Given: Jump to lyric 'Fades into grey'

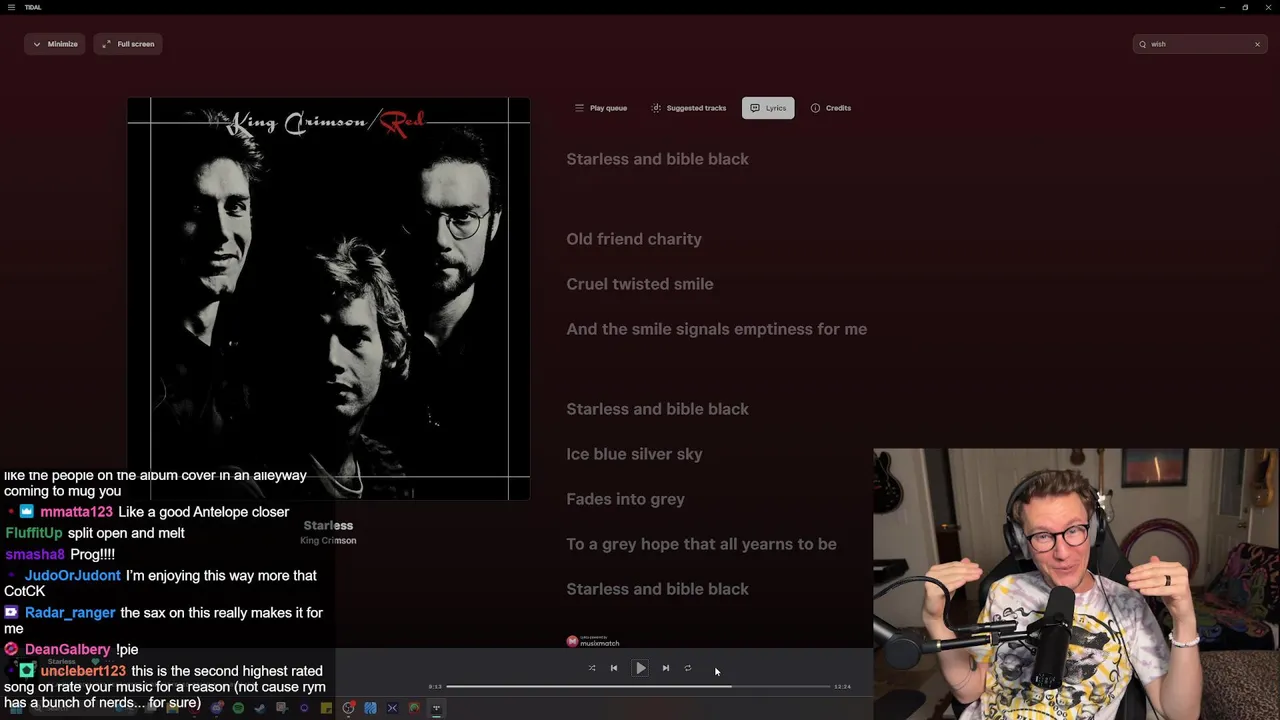Looking at the screenshot, I should tap(626, 499).
